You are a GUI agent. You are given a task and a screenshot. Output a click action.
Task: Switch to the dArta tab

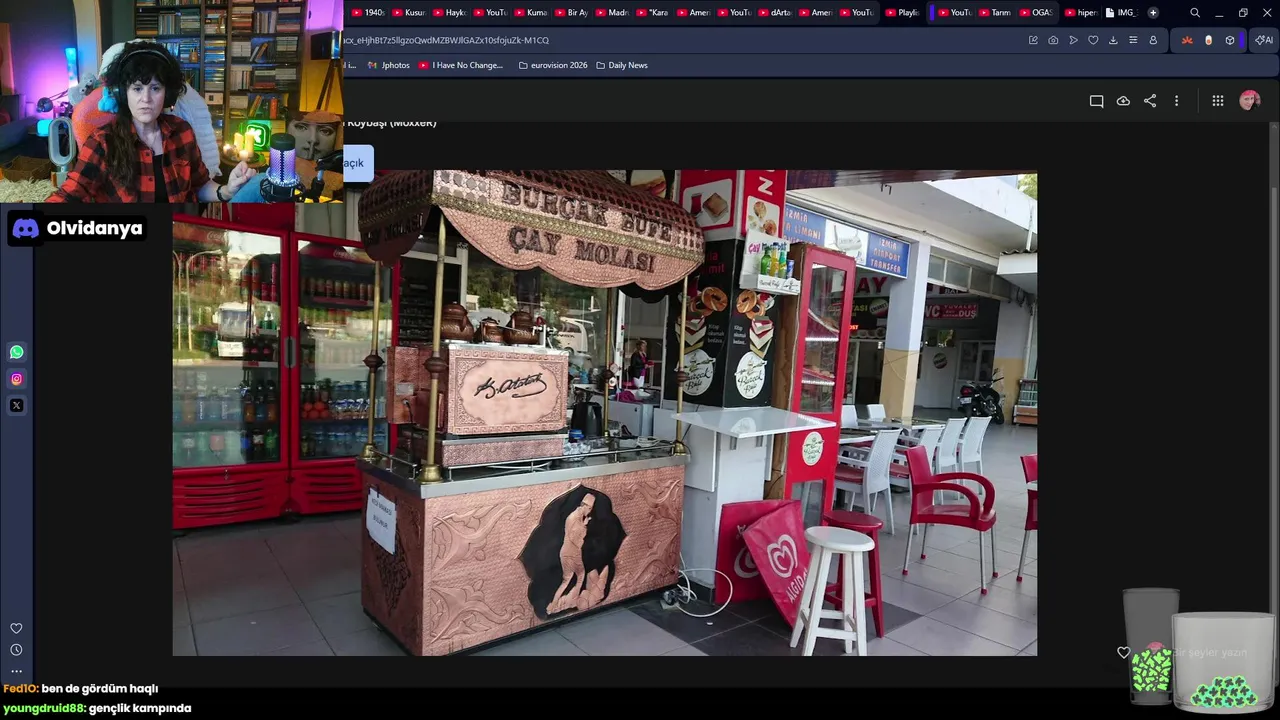[x=774, y=13]
